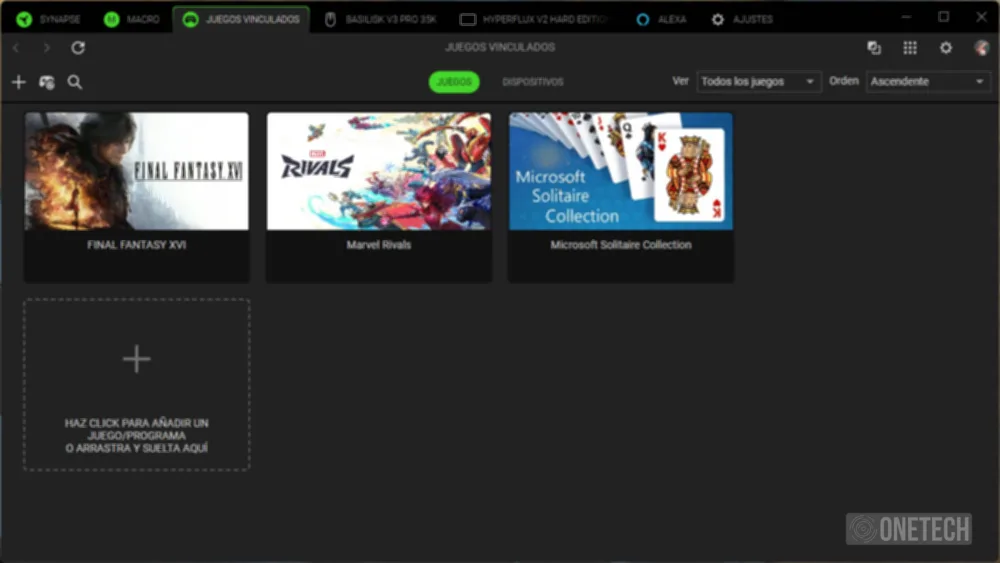Click the FINAL FANTASY XVI title label
The image size is (1000, 563).
136,245
